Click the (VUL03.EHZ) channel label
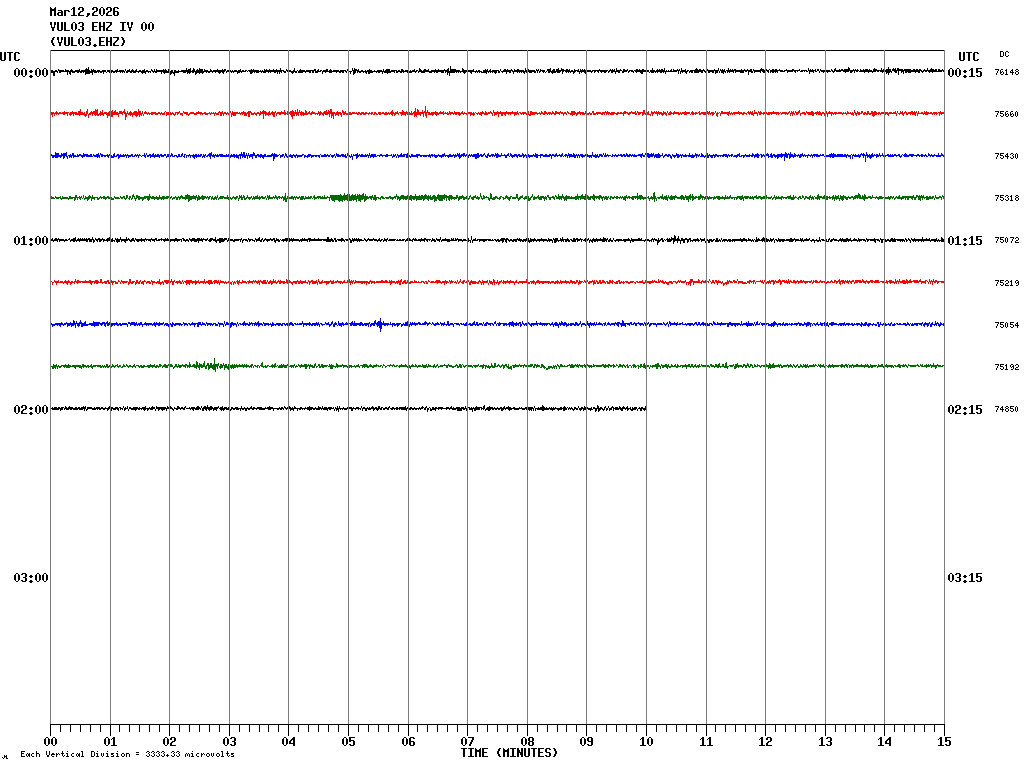The height and width of the screenshot is (768, 1024). (x=88, y=42)
